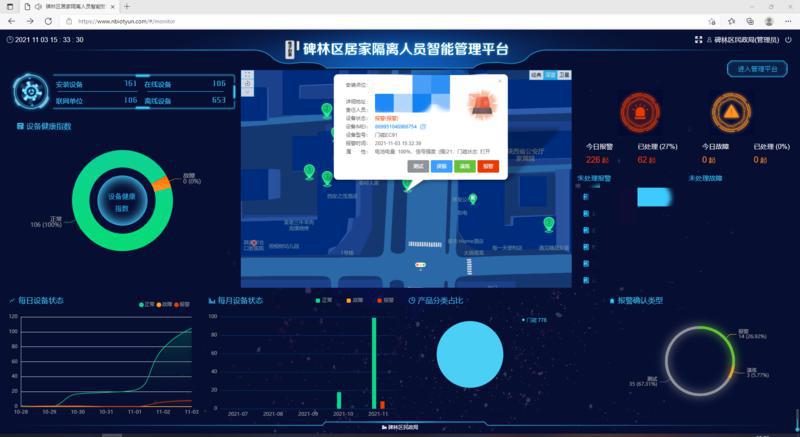Click the browser refresh button

click(41, 20)
